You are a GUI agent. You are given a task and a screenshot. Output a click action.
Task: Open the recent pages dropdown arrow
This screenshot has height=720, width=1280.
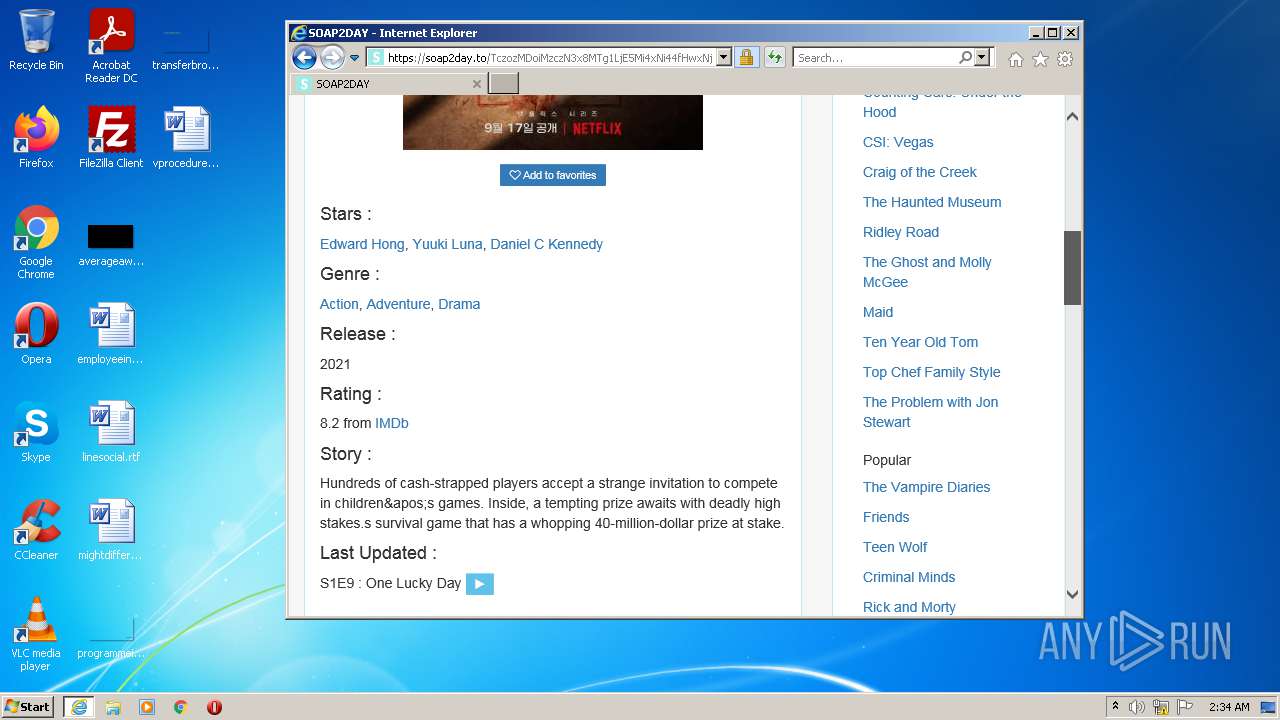(354, 58)
